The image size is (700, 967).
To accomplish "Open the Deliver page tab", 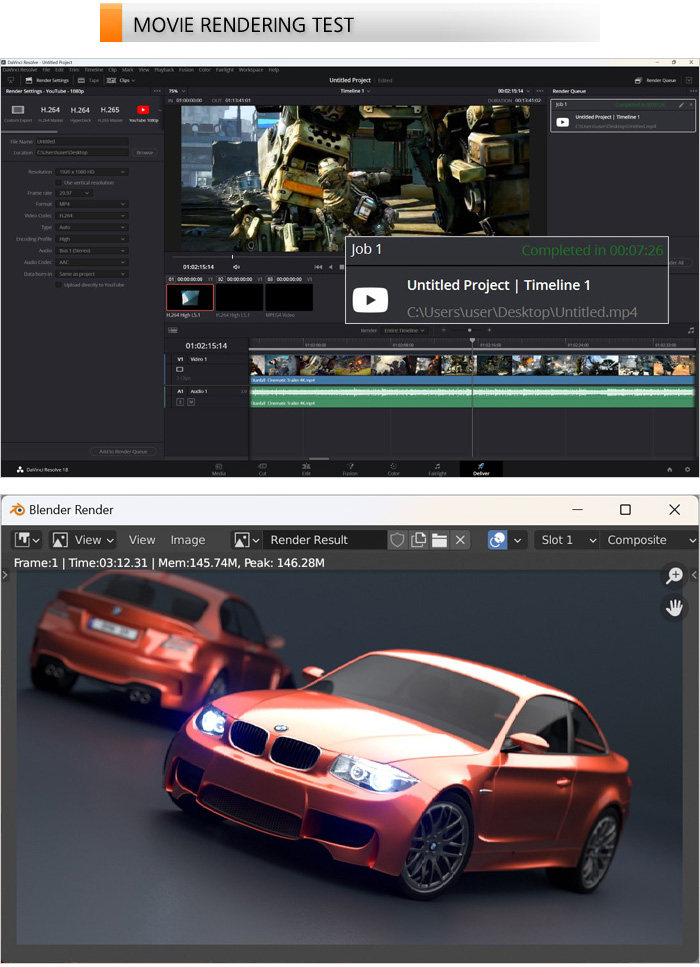I will click(x=481, y=469).
